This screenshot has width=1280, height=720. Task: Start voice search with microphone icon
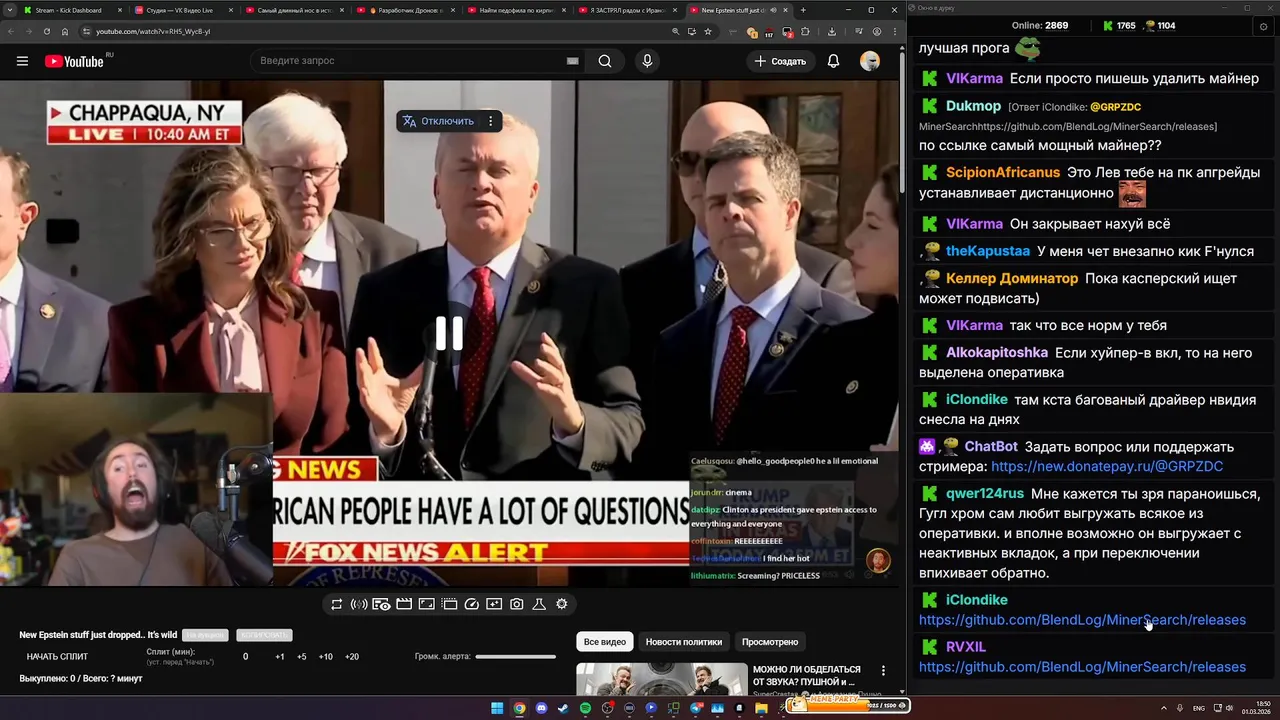647,61
